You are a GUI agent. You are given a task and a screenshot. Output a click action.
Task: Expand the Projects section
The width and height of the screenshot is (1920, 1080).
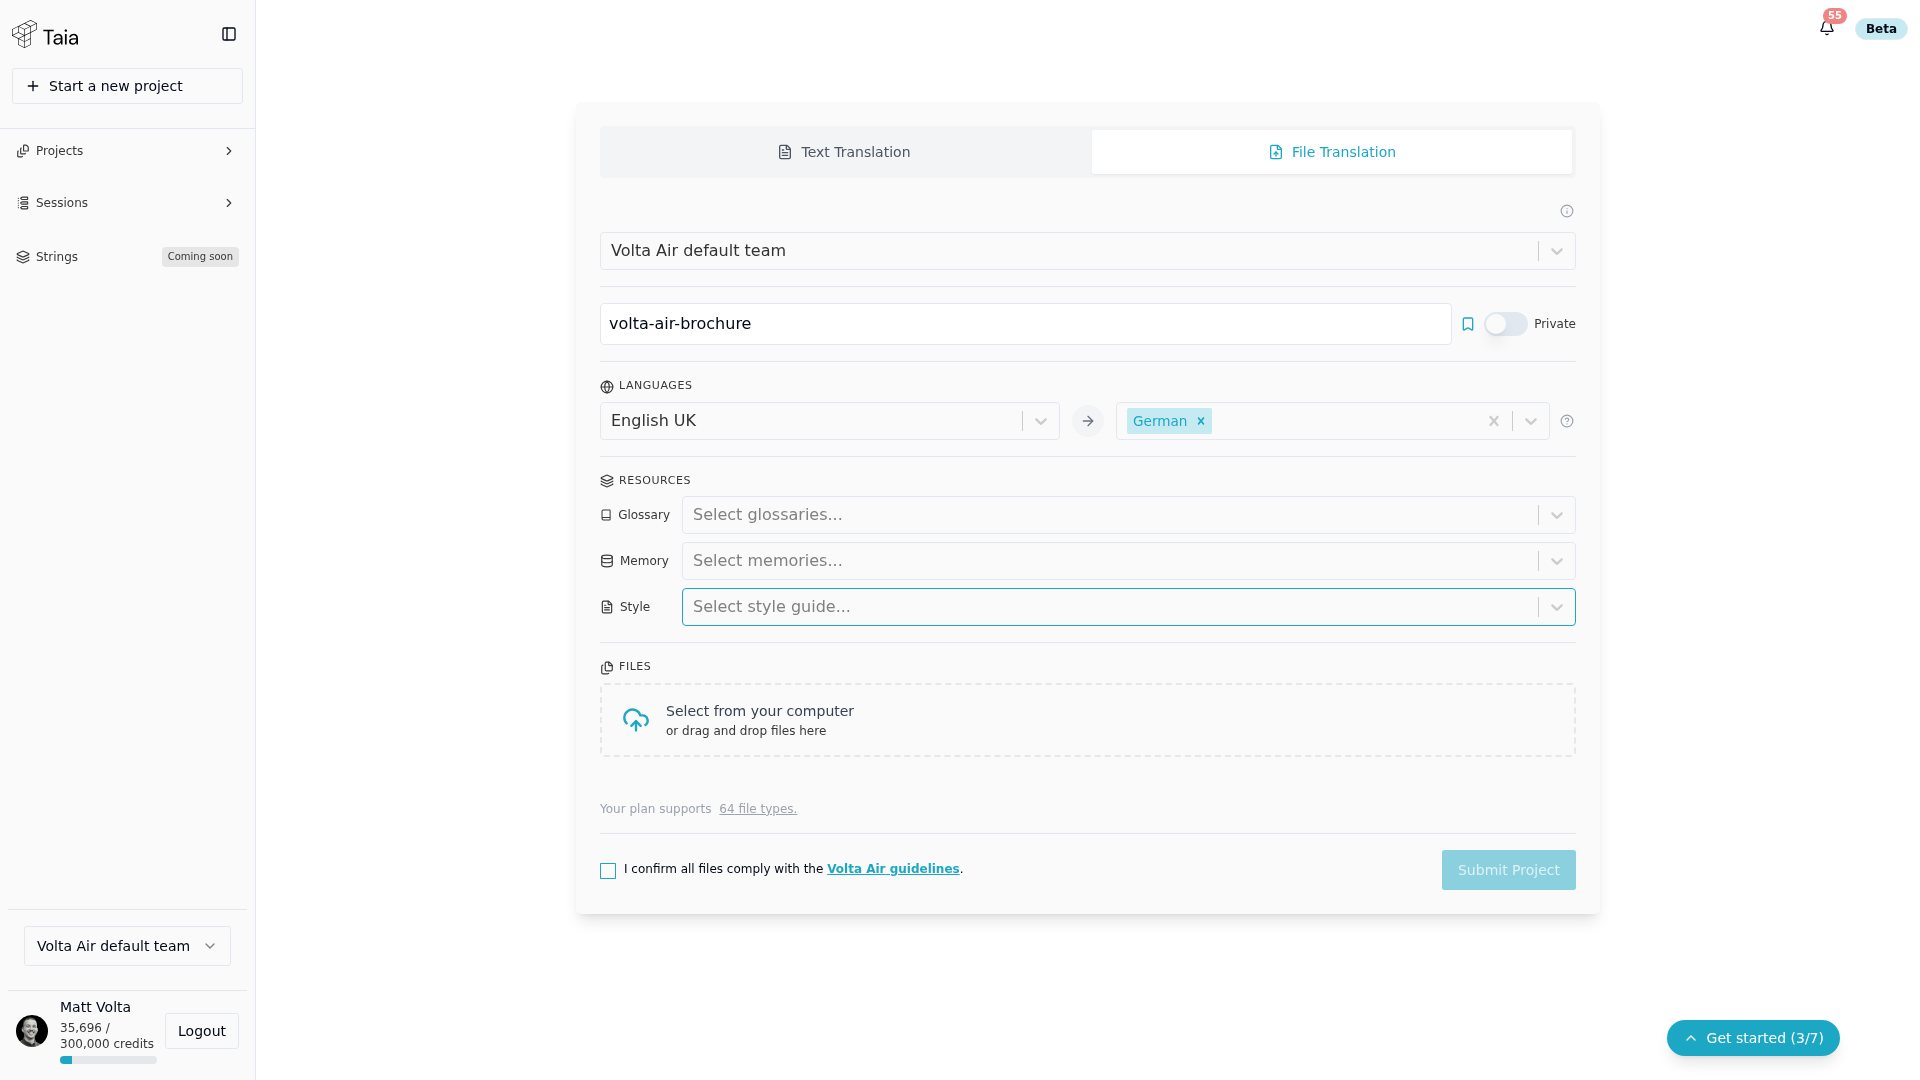point(229,151)
